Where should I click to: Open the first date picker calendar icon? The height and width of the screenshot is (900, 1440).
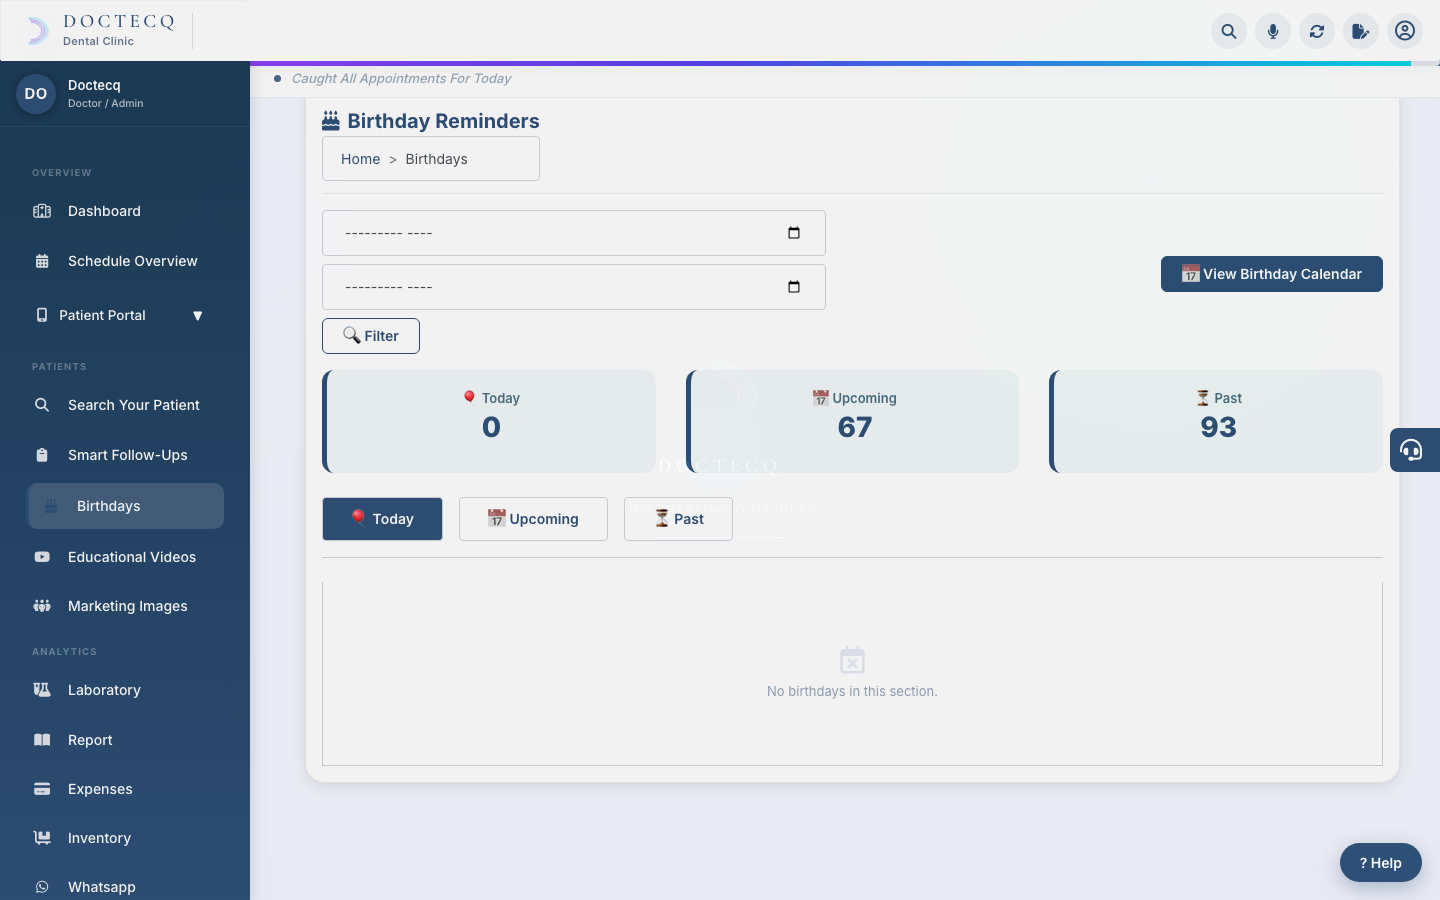[x=794, y=233]
